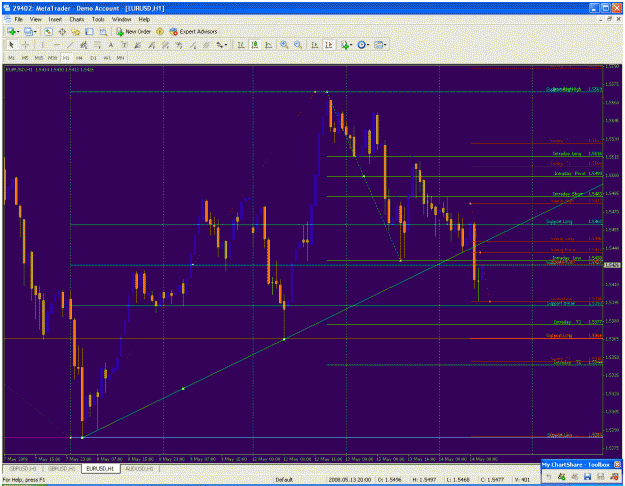Switch timeframe to W1

tap(107, 58)
